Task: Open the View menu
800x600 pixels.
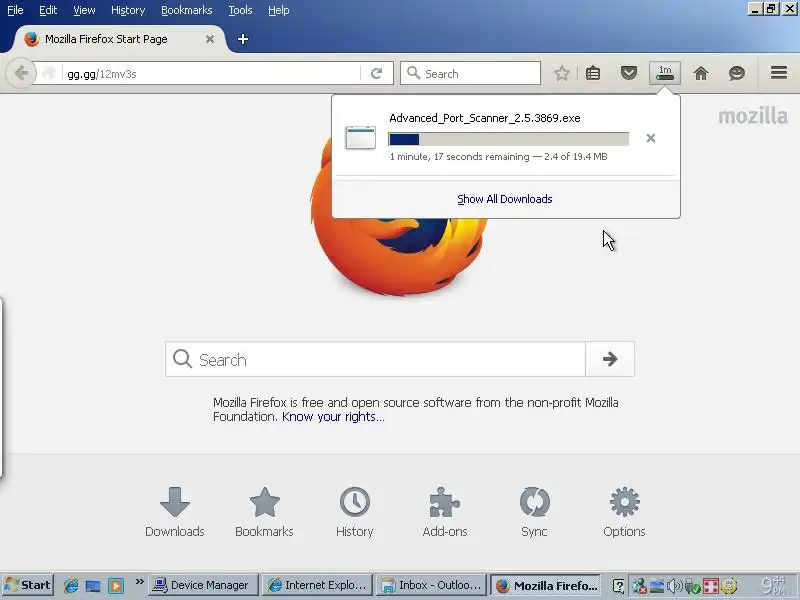Action: (x=84, y=10)
